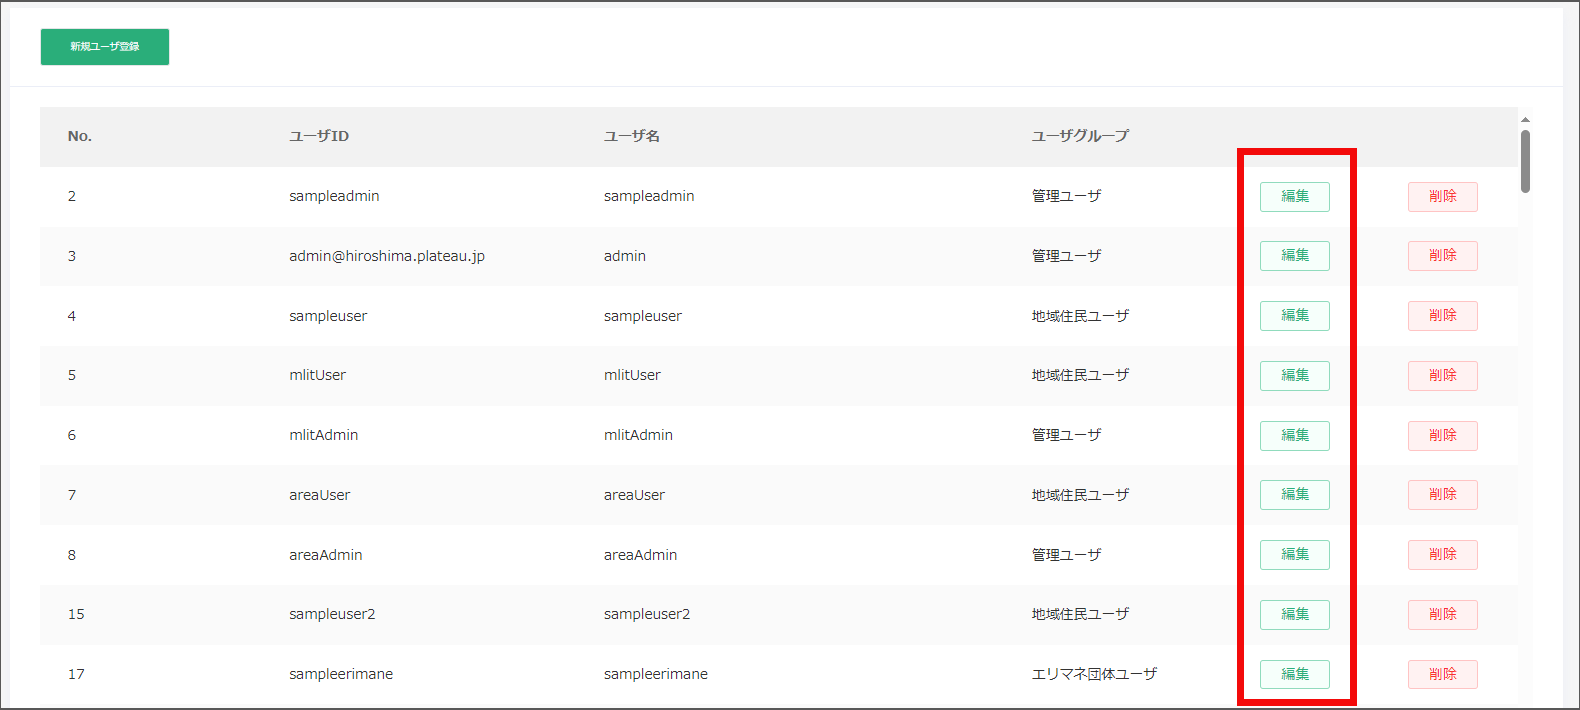
Task: Remove the mlitAdmin user via 削除
Action: 1442,435
